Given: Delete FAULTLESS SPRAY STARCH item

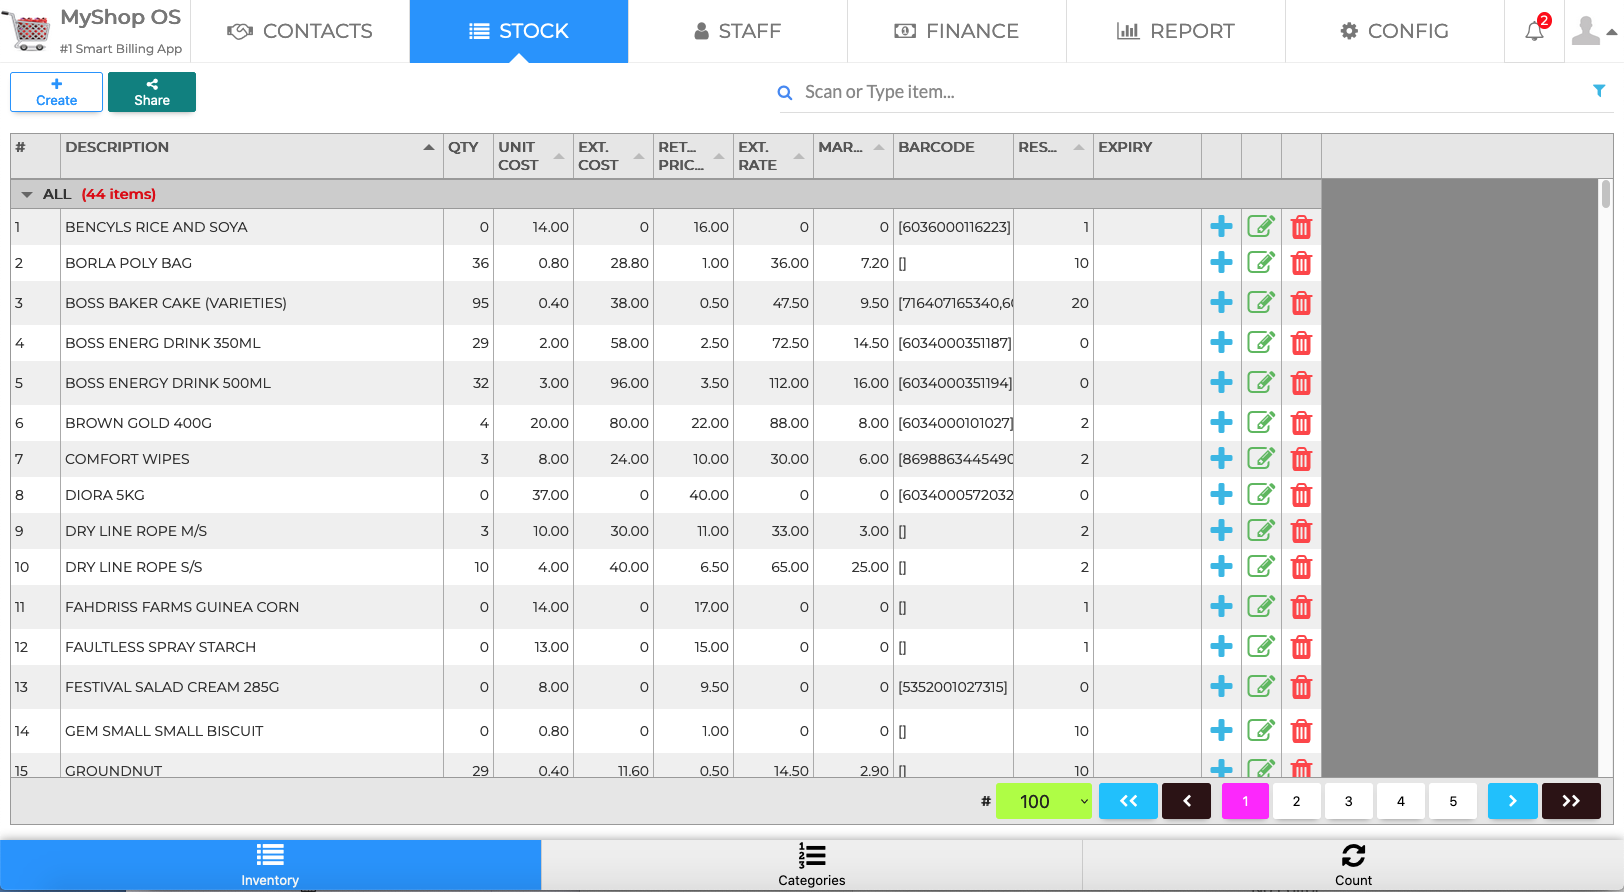Looking at the screenshot, I should click(x=1301, y=647).
